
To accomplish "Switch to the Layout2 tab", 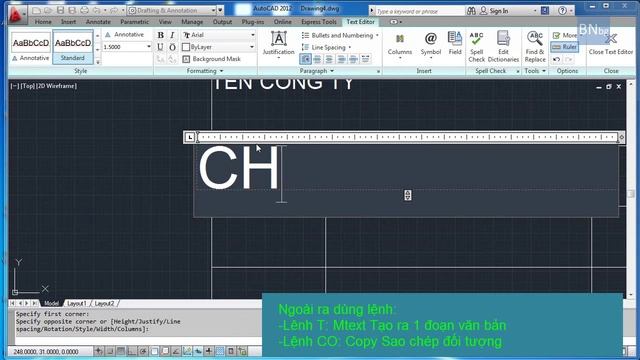I will [x=104, y=304].
